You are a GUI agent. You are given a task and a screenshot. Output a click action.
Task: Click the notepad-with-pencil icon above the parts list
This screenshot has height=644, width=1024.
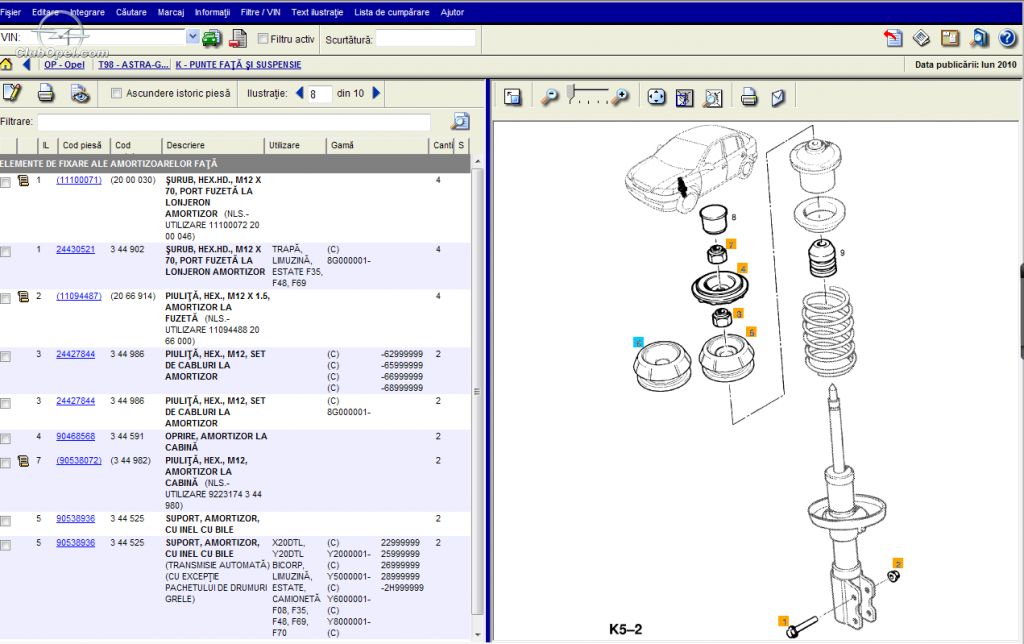(x=12, y=93)
